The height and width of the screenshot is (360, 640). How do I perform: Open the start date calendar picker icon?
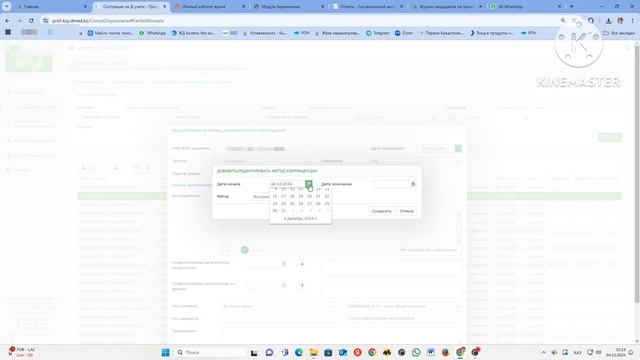point(309,184)
